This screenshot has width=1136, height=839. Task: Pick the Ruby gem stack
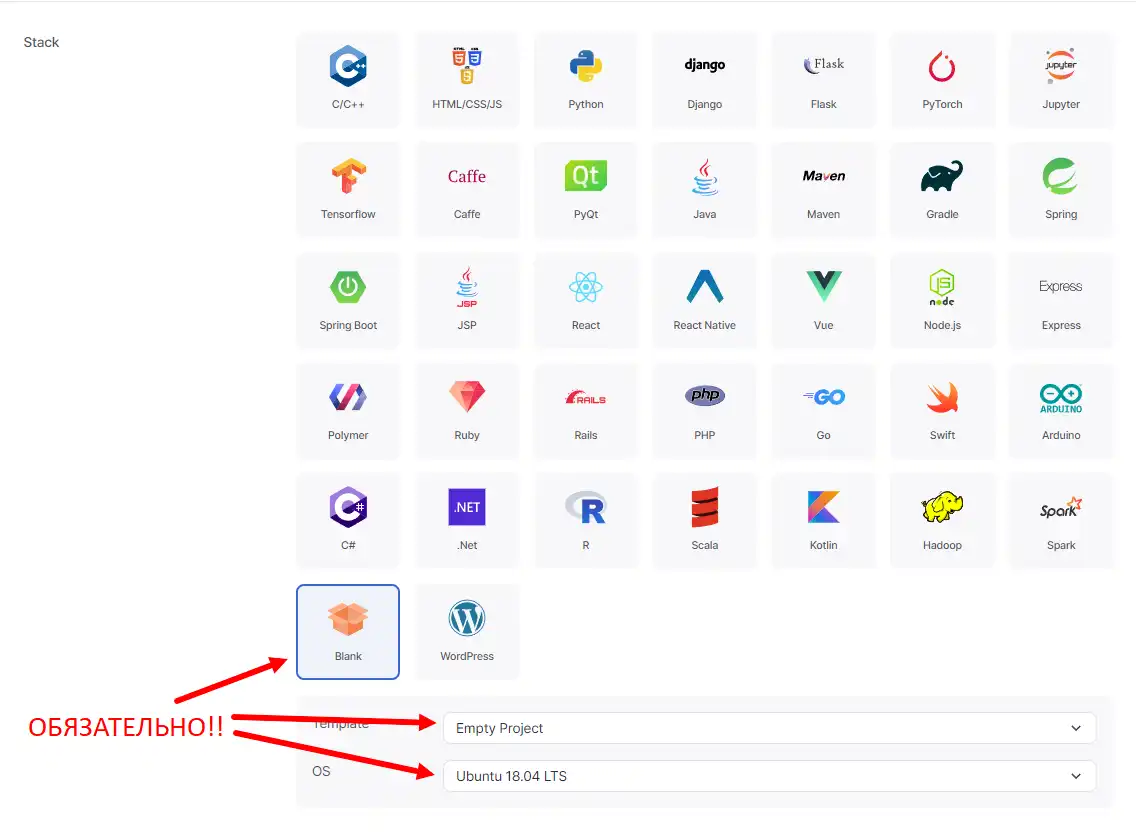(x=467, y=411)
